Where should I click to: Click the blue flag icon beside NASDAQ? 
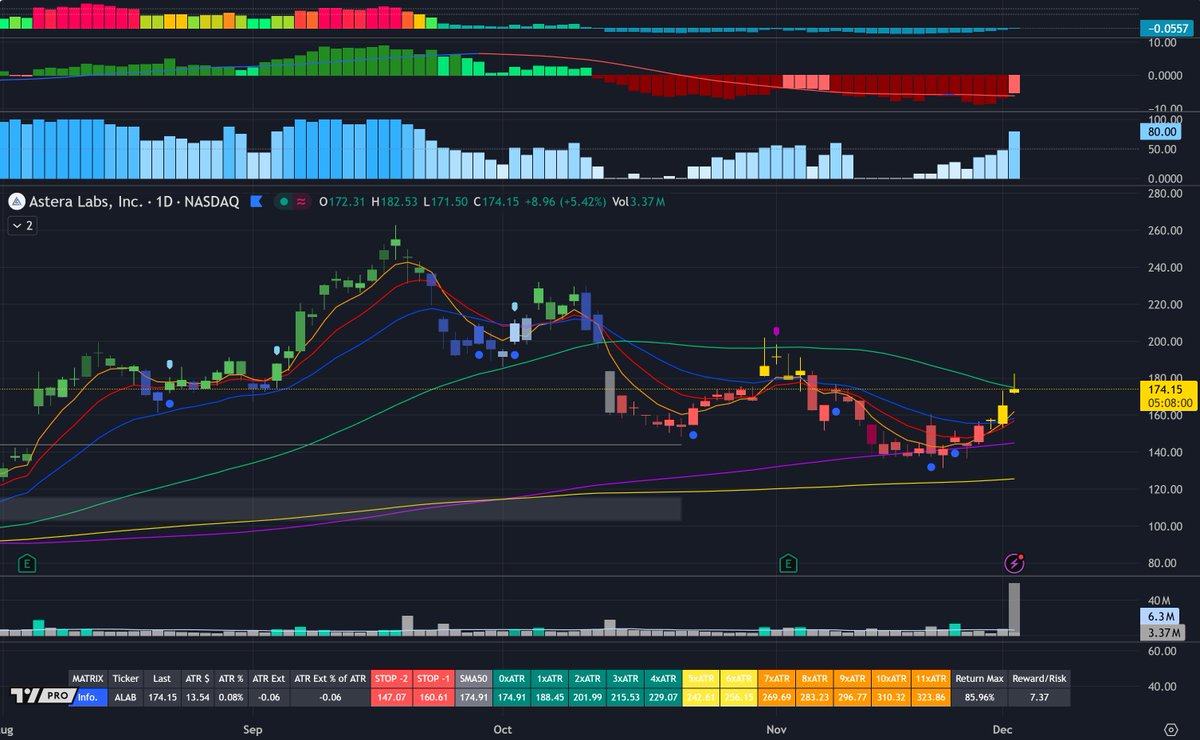coord(256,201)
